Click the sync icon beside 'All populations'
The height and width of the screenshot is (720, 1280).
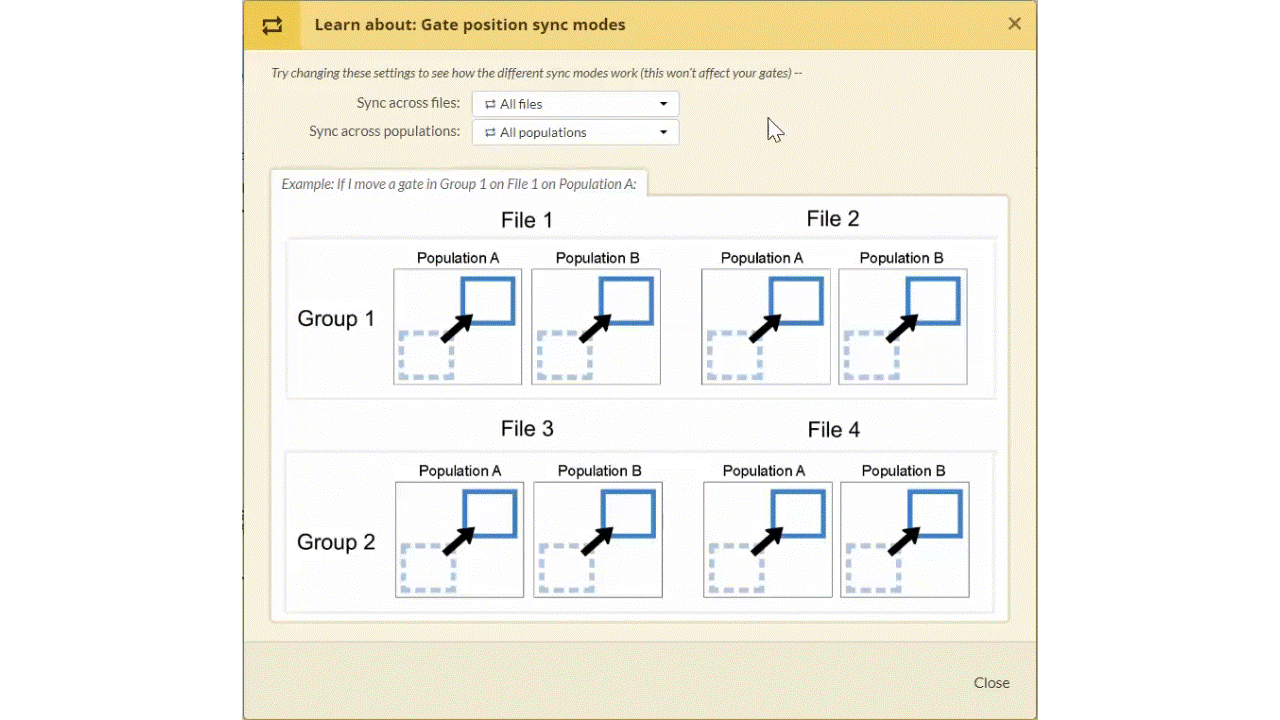coord(490,132)
